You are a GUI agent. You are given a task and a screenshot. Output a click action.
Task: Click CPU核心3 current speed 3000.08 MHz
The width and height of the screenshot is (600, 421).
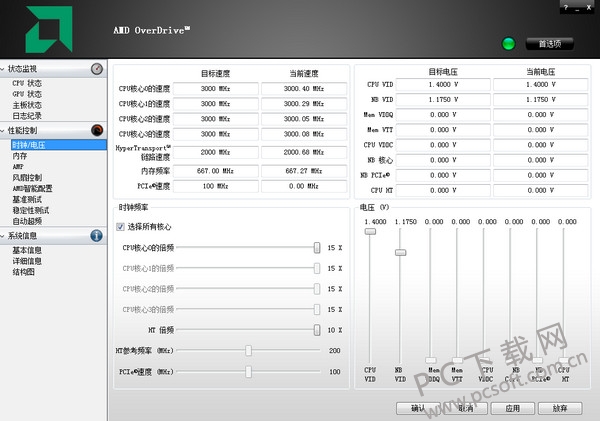pyautogui.click(x=304, y=134)
